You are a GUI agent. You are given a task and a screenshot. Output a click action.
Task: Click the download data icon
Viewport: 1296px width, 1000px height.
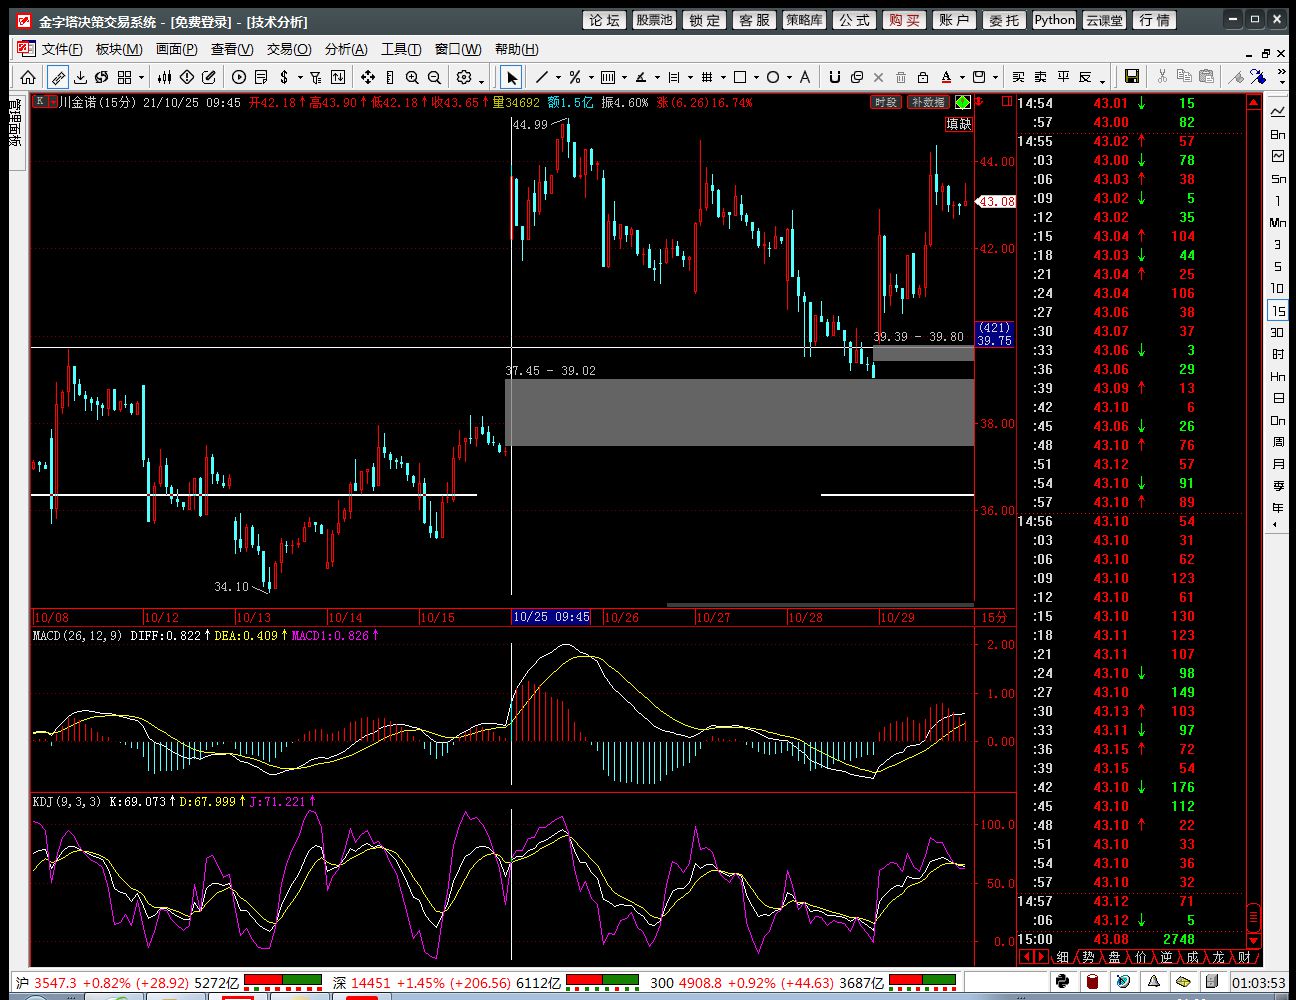click(80, 77)
